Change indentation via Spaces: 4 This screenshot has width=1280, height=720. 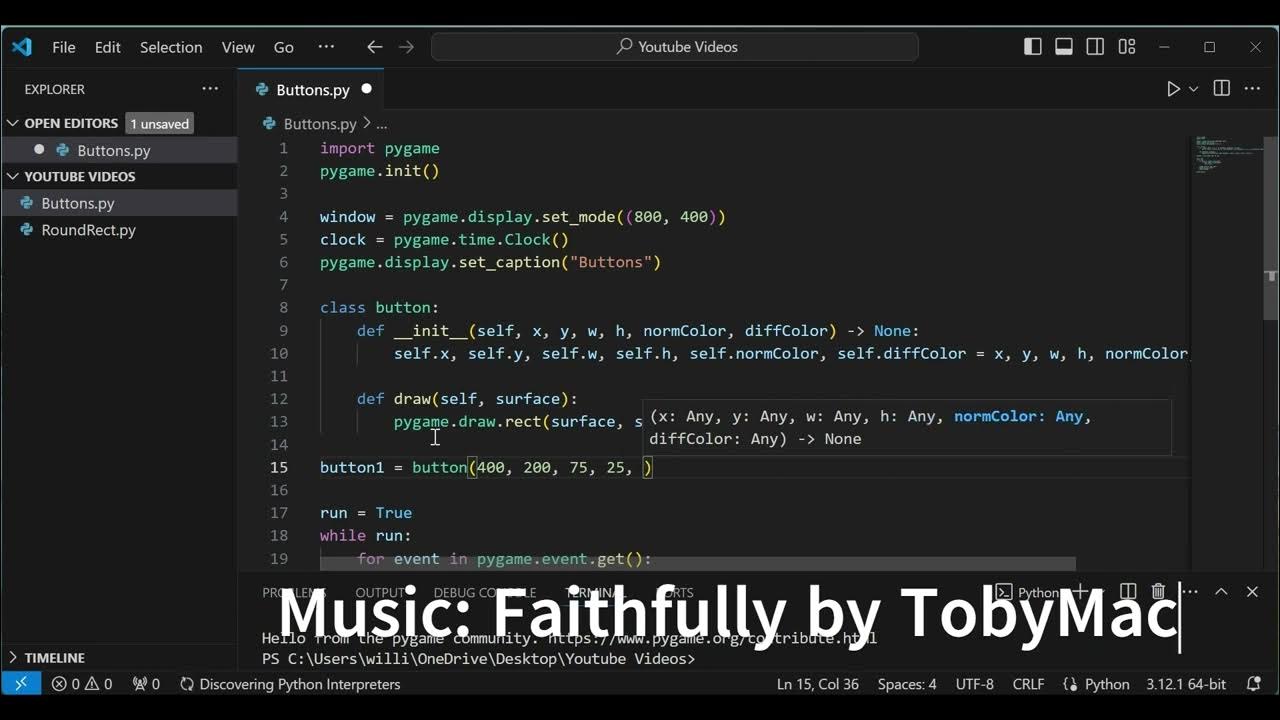[907, 684]
